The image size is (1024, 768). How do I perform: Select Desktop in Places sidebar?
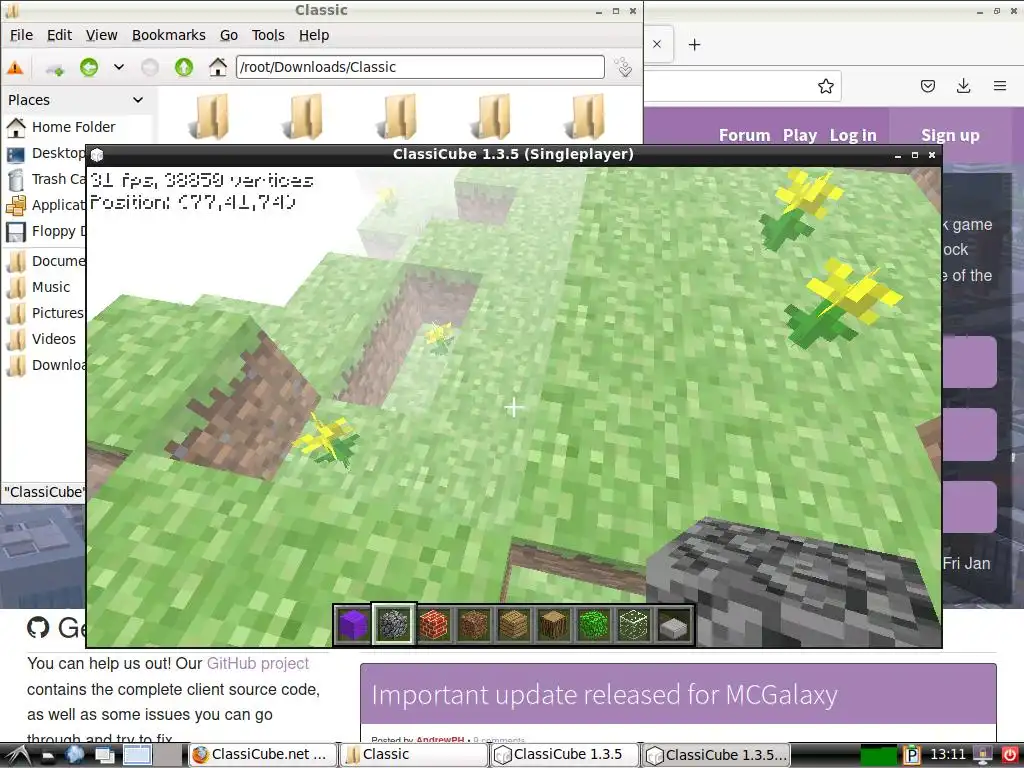tap(44, 153)
